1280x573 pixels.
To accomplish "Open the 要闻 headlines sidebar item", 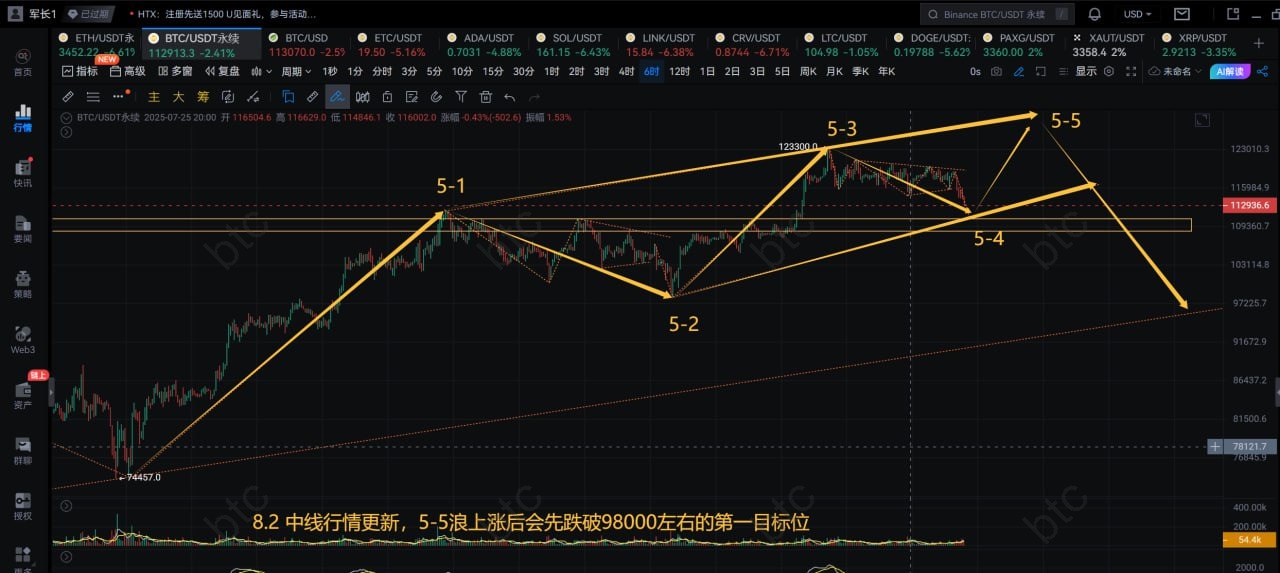I will point(22,229).
